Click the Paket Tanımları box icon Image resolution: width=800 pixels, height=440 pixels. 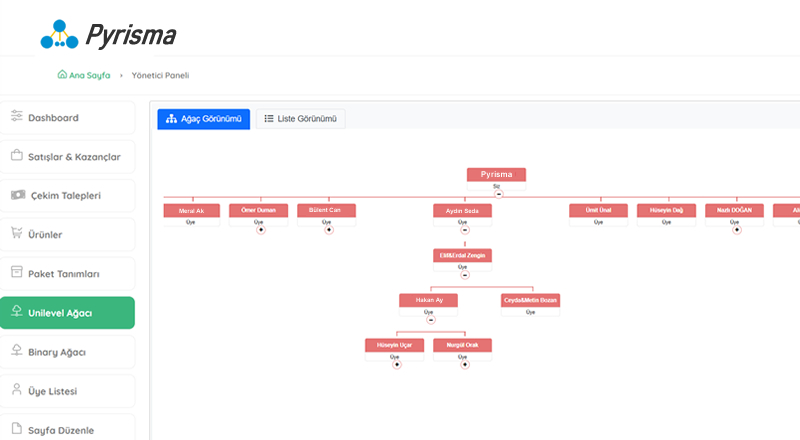point(16,273)
